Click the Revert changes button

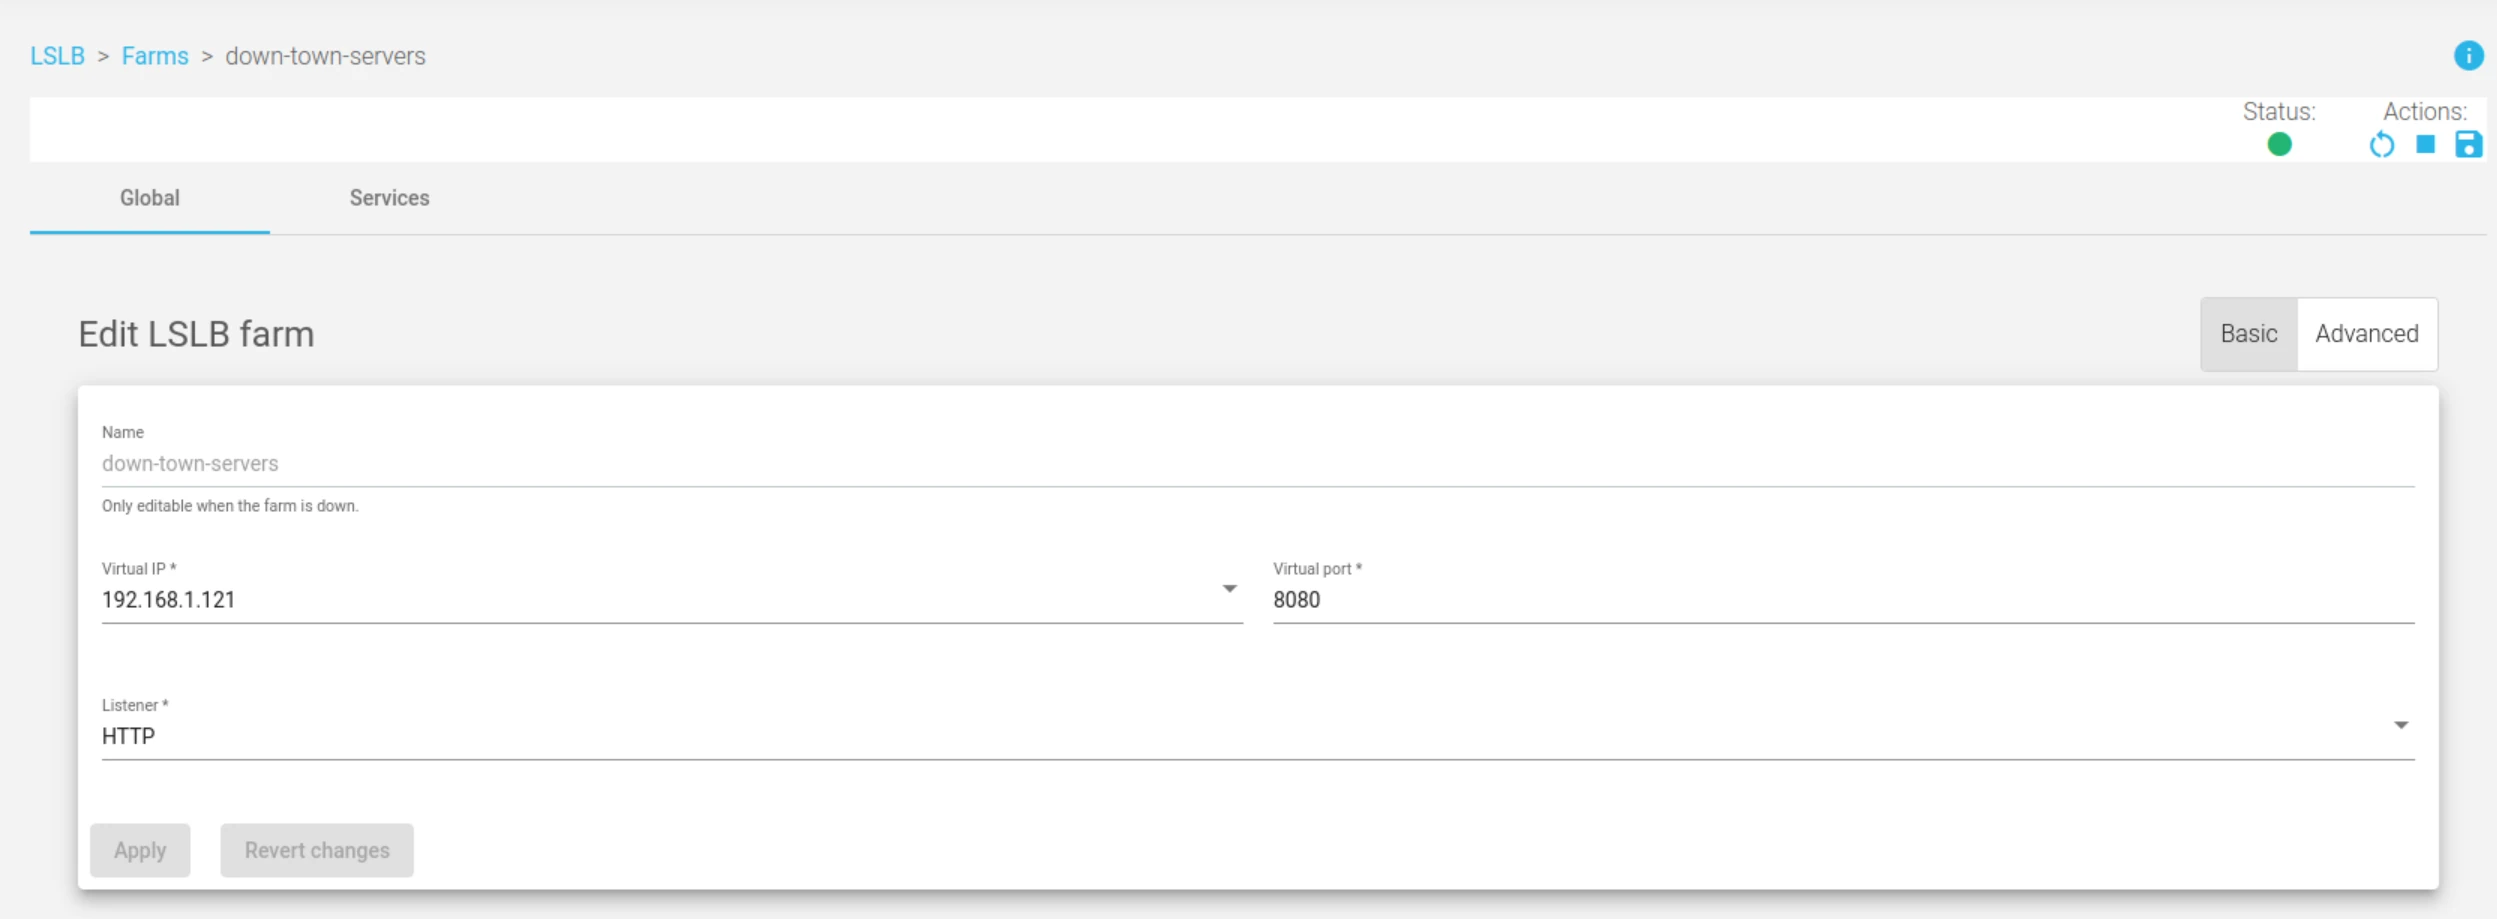[x=317, y=850]
